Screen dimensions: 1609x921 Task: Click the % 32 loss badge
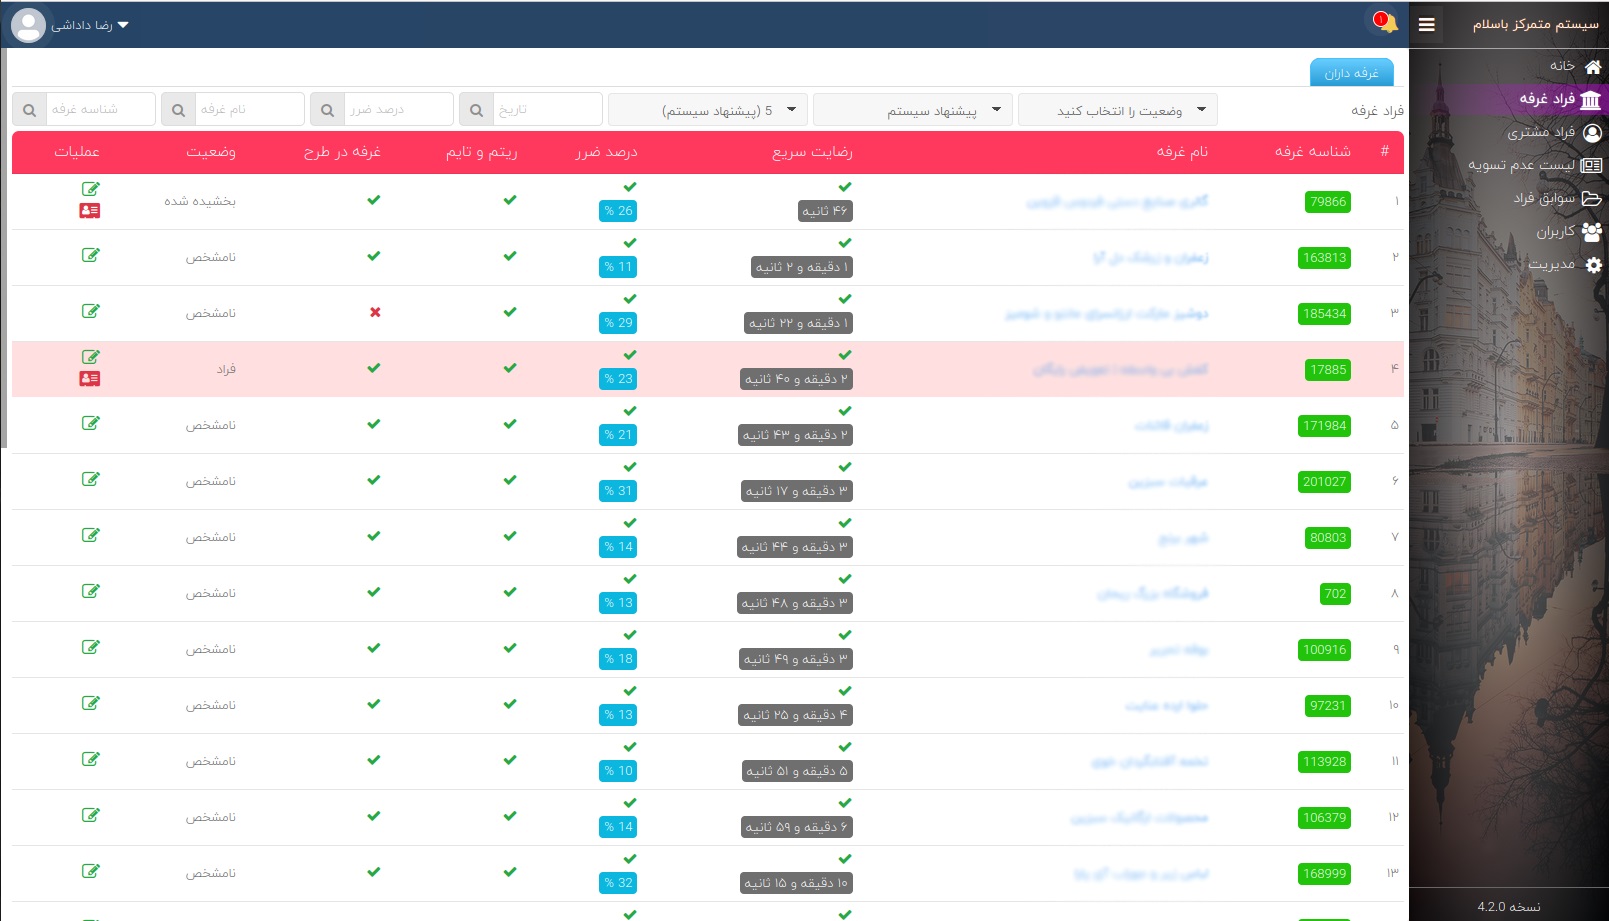[619, 883]
